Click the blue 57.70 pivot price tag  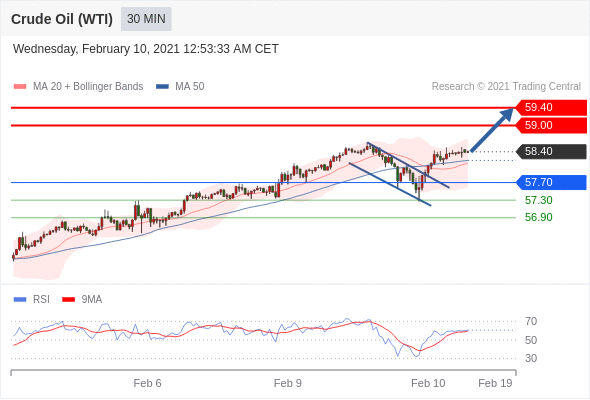tap(551, 183)
